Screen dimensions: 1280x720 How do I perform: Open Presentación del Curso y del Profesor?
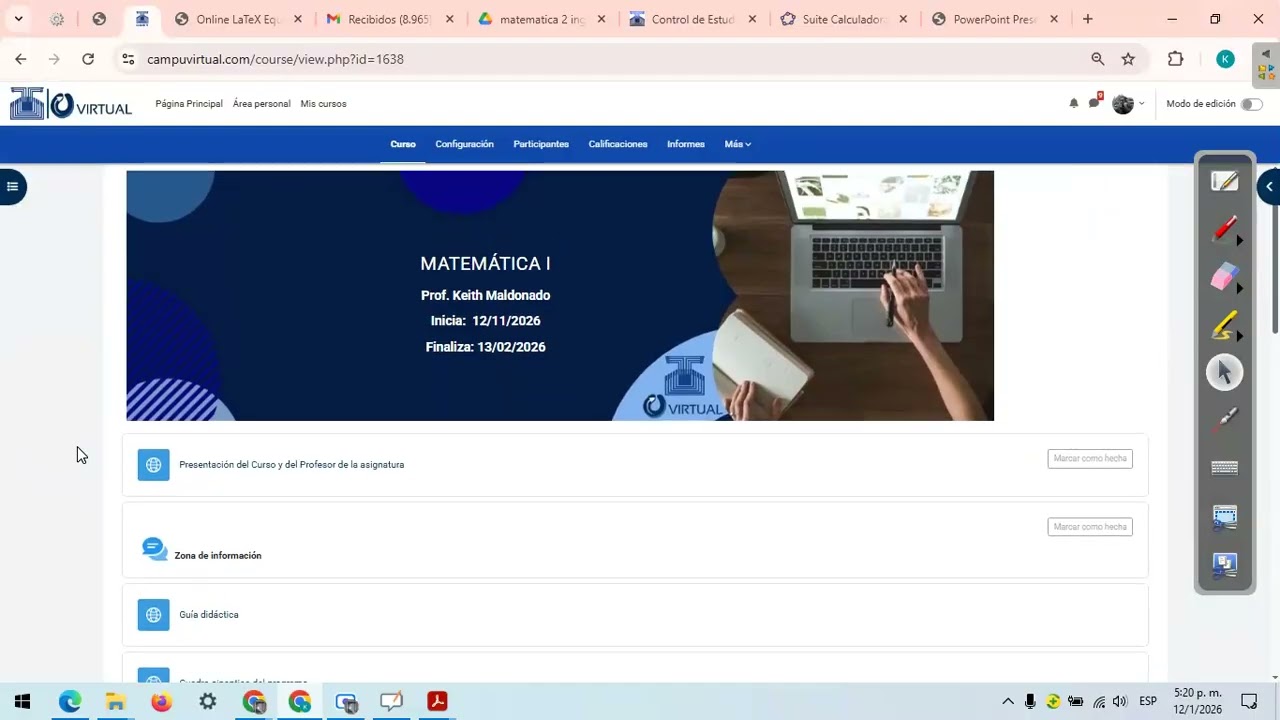[292, 465]
